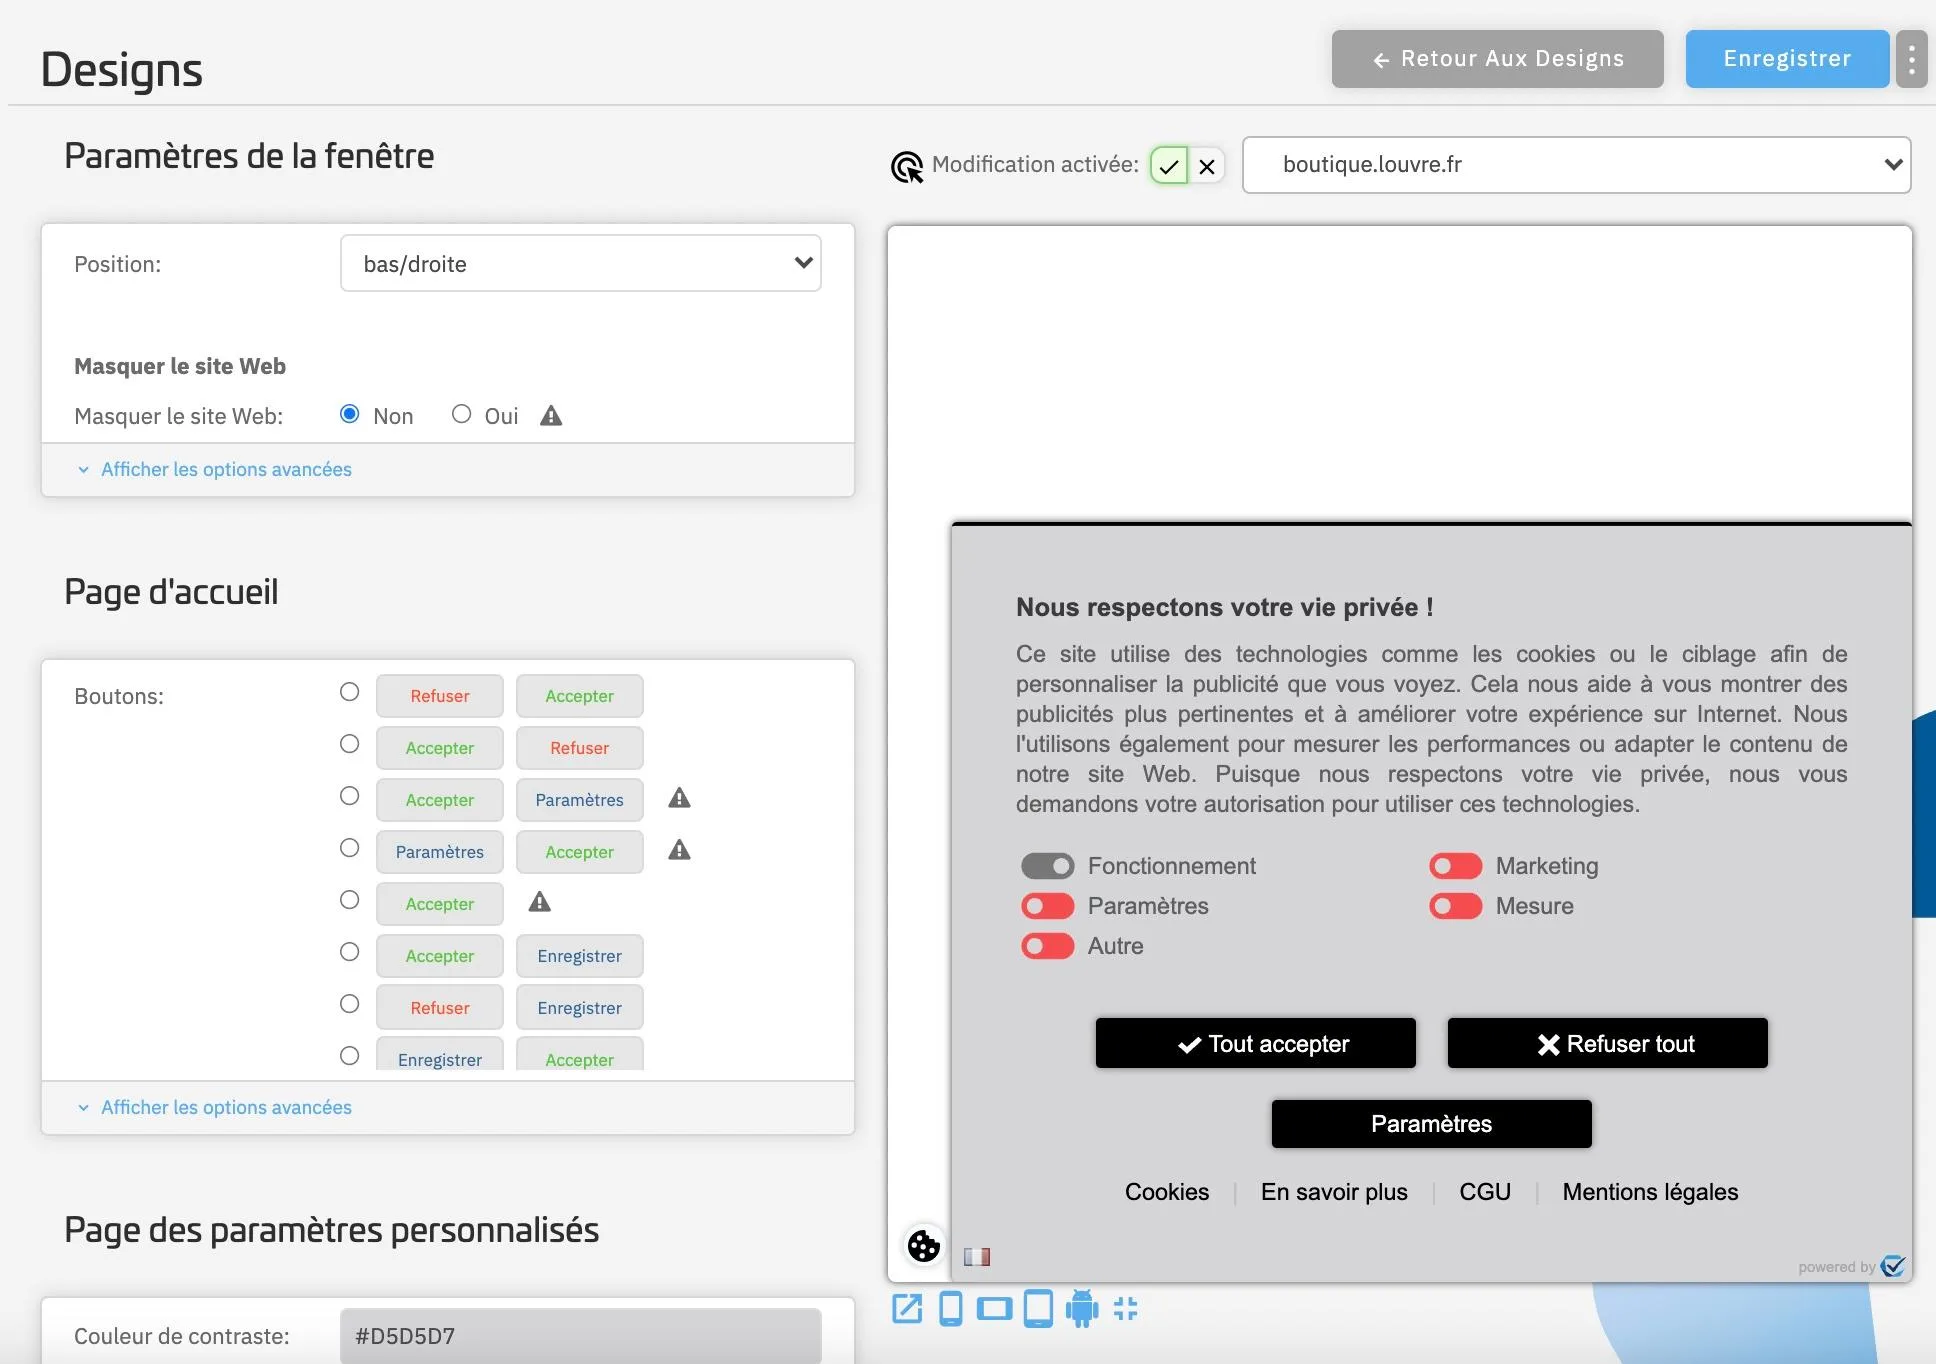Open the three-dot more options menu

[1912, 59]
